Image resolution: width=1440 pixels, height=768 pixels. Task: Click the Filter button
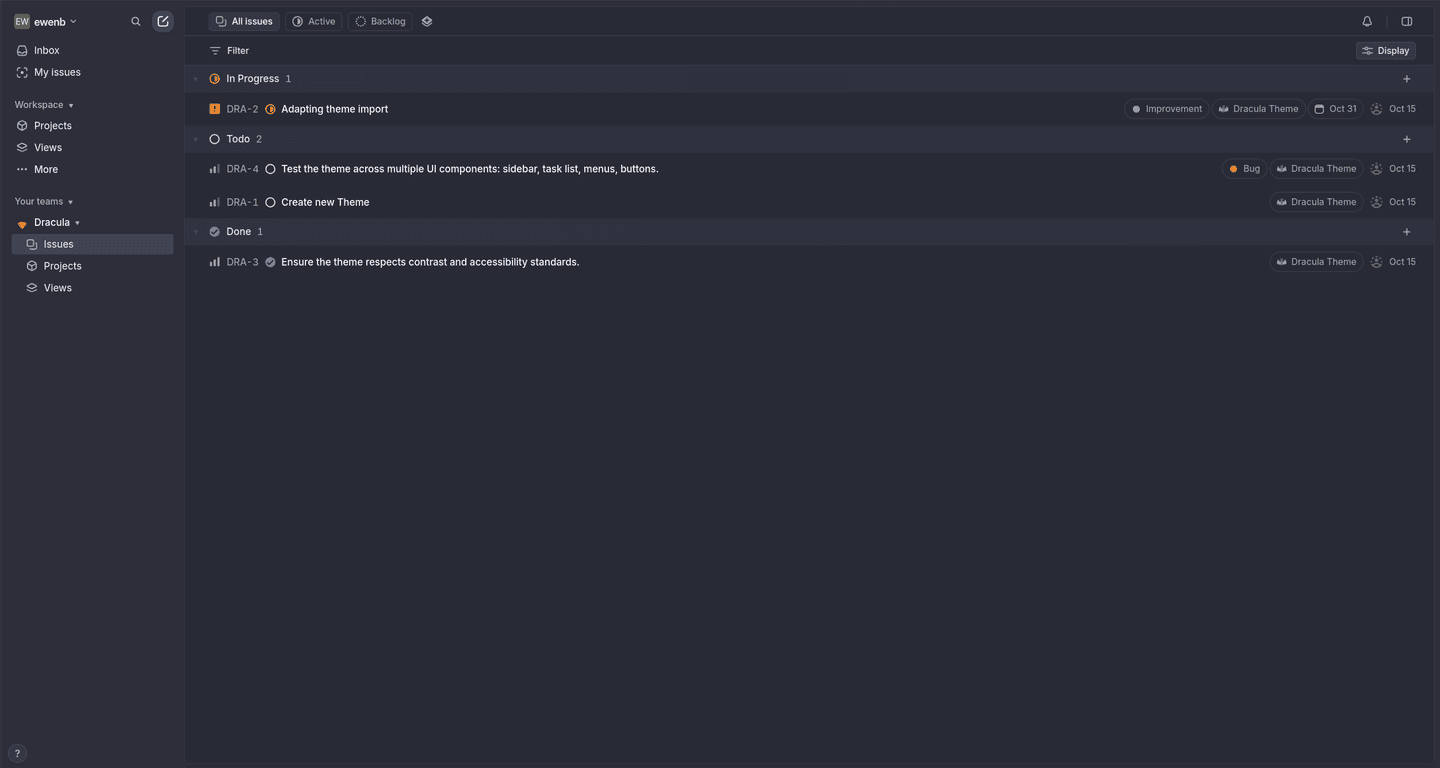(x=229, y=51)
